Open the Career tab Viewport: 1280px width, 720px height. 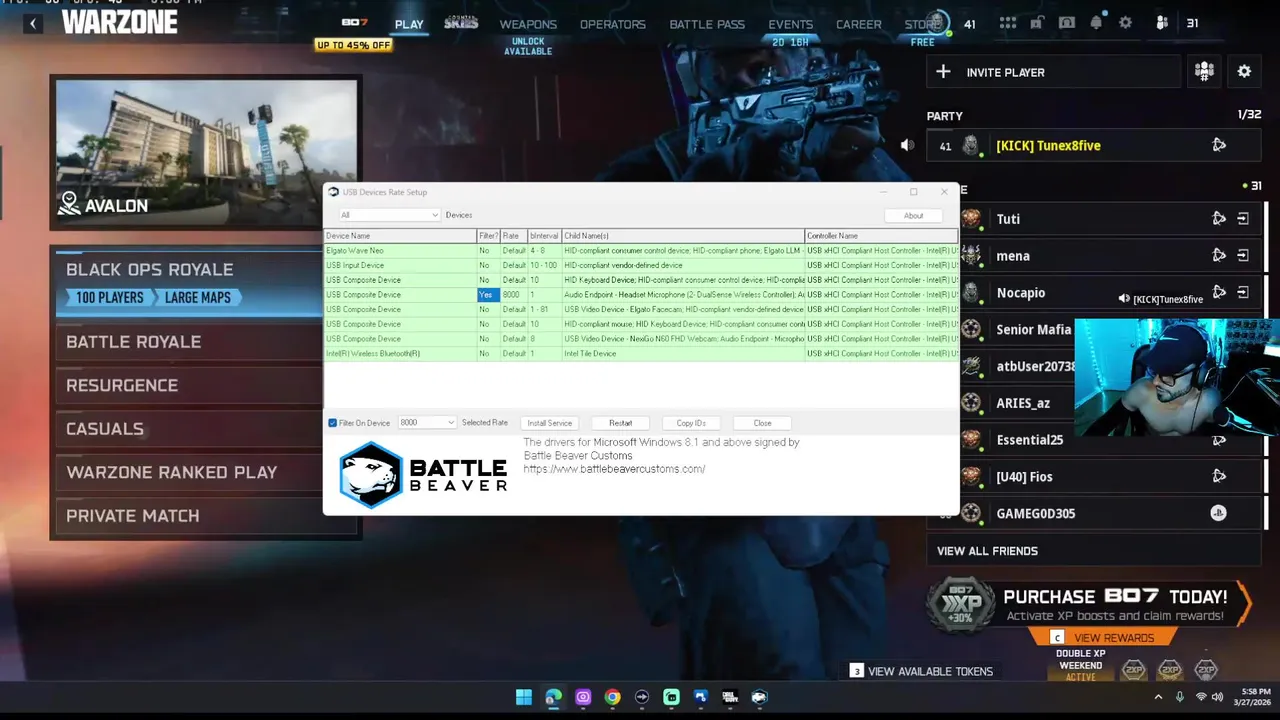tap(859, 24)
